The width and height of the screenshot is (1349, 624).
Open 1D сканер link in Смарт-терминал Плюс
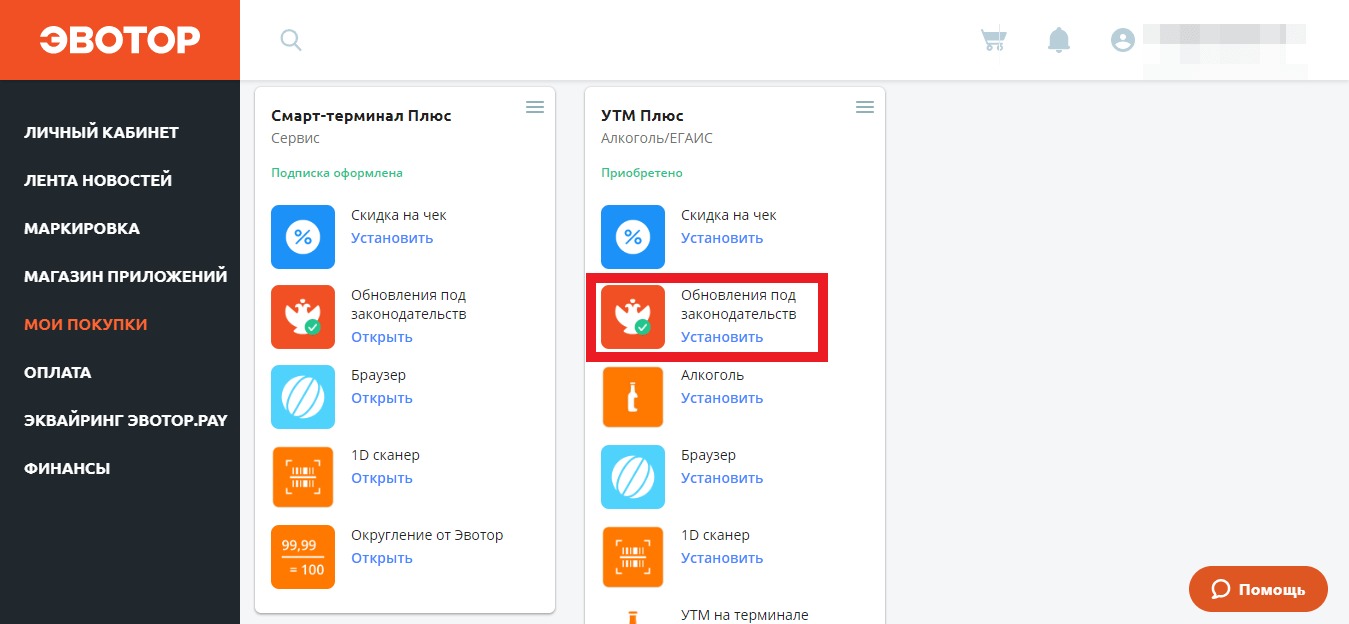click(382, 478)
